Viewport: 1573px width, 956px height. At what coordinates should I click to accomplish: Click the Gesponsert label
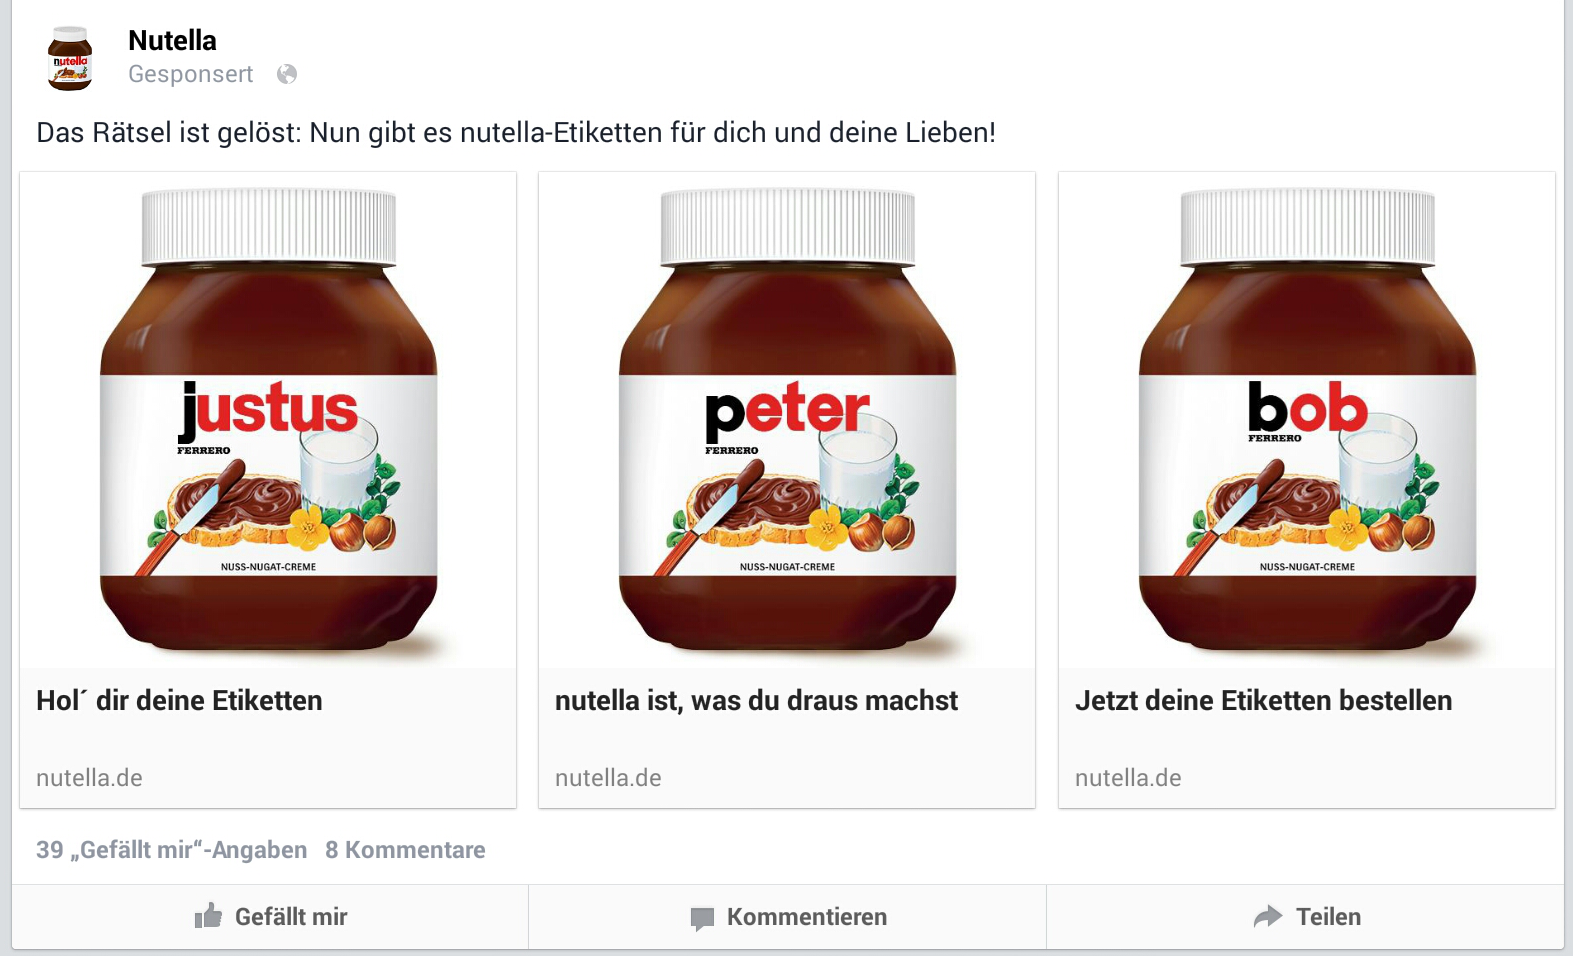coord(191,74)
